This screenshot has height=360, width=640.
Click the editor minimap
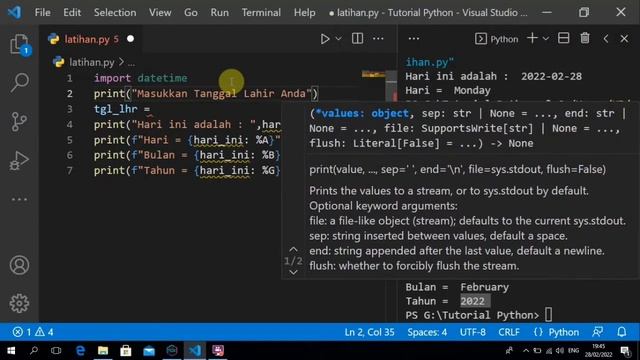pos(373,74)
